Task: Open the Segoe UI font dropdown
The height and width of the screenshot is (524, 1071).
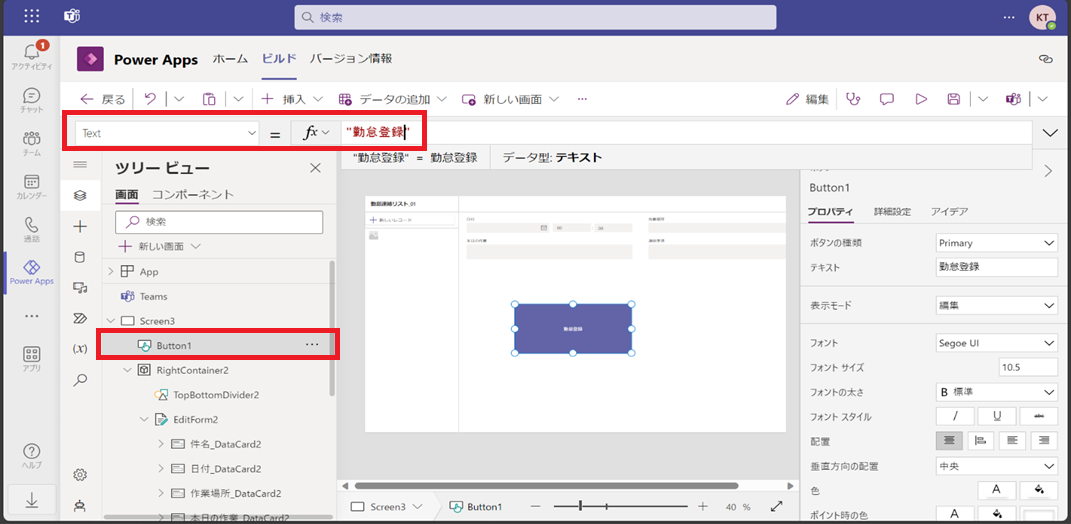Action: pos(997,342)
